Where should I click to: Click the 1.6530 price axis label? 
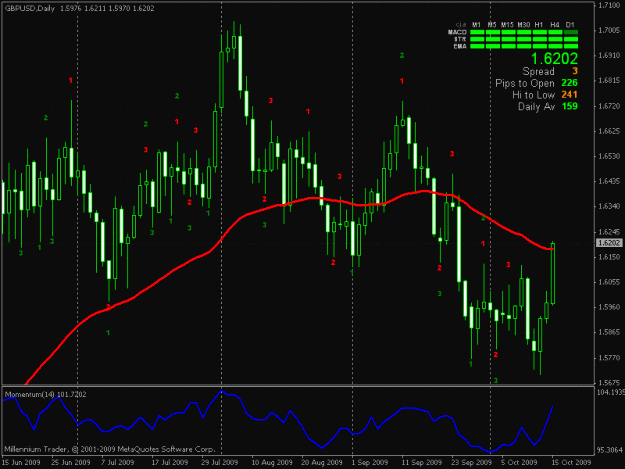click(609, 156)
